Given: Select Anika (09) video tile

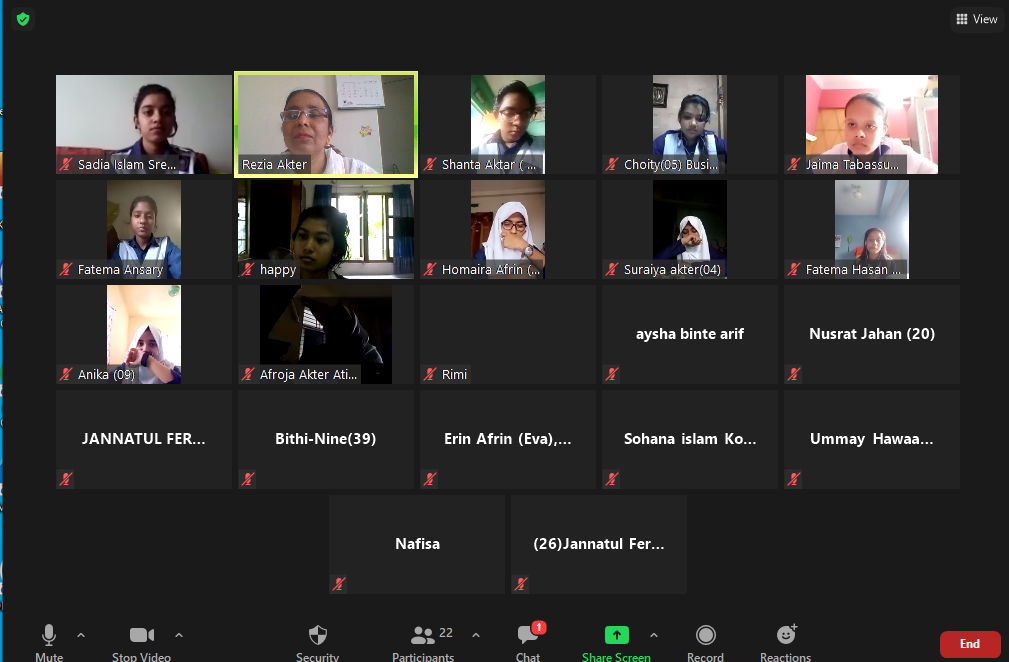Looking at the screenshot, I should [x=143, y=335].
